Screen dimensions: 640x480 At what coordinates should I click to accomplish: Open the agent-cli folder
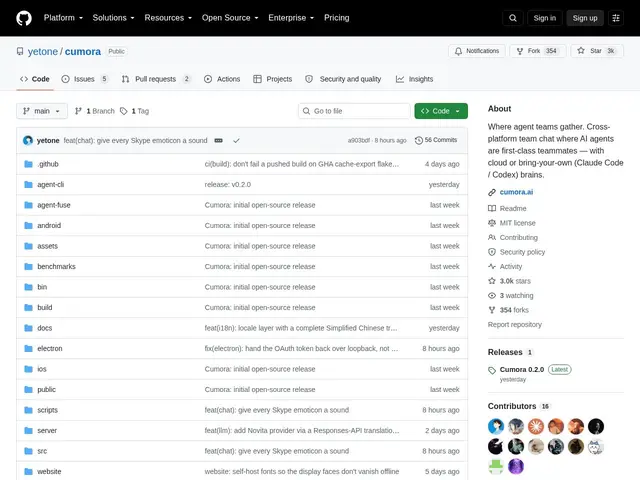point(51,184)
